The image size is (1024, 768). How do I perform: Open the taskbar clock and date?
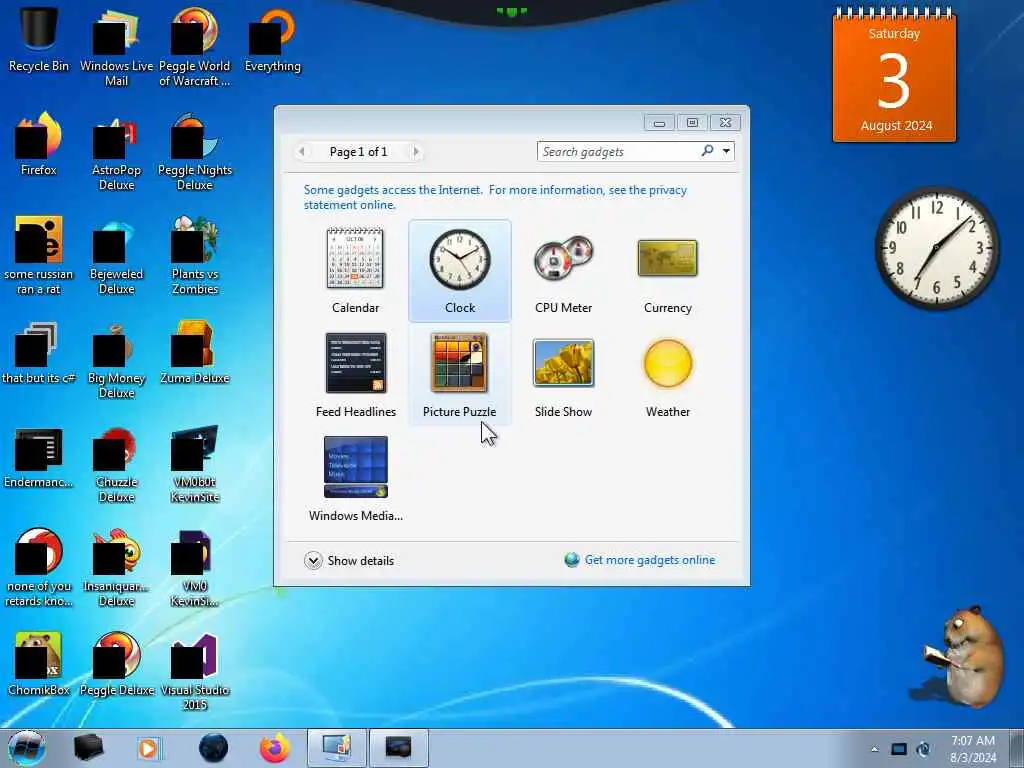click(973, 749)
